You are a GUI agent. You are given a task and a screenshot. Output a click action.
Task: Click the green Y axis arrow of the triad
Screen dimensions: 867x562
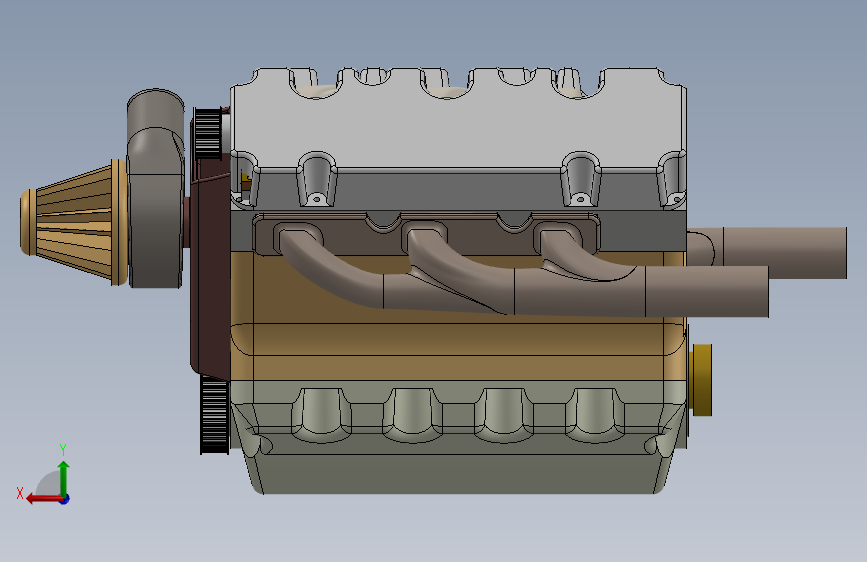click(x=64, y=478)
